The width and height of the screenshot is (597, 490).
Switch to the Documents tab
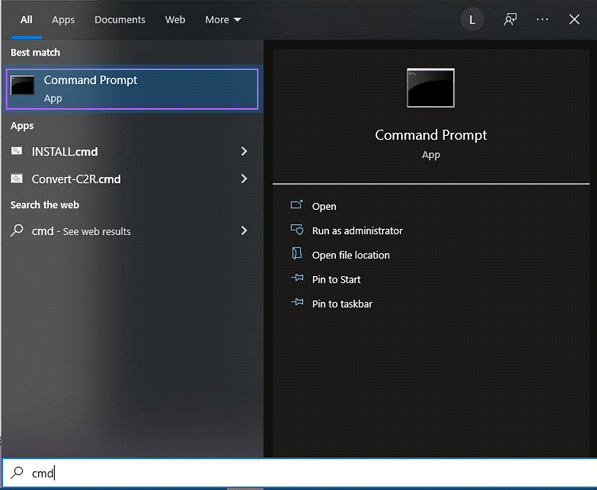[120, 20]
